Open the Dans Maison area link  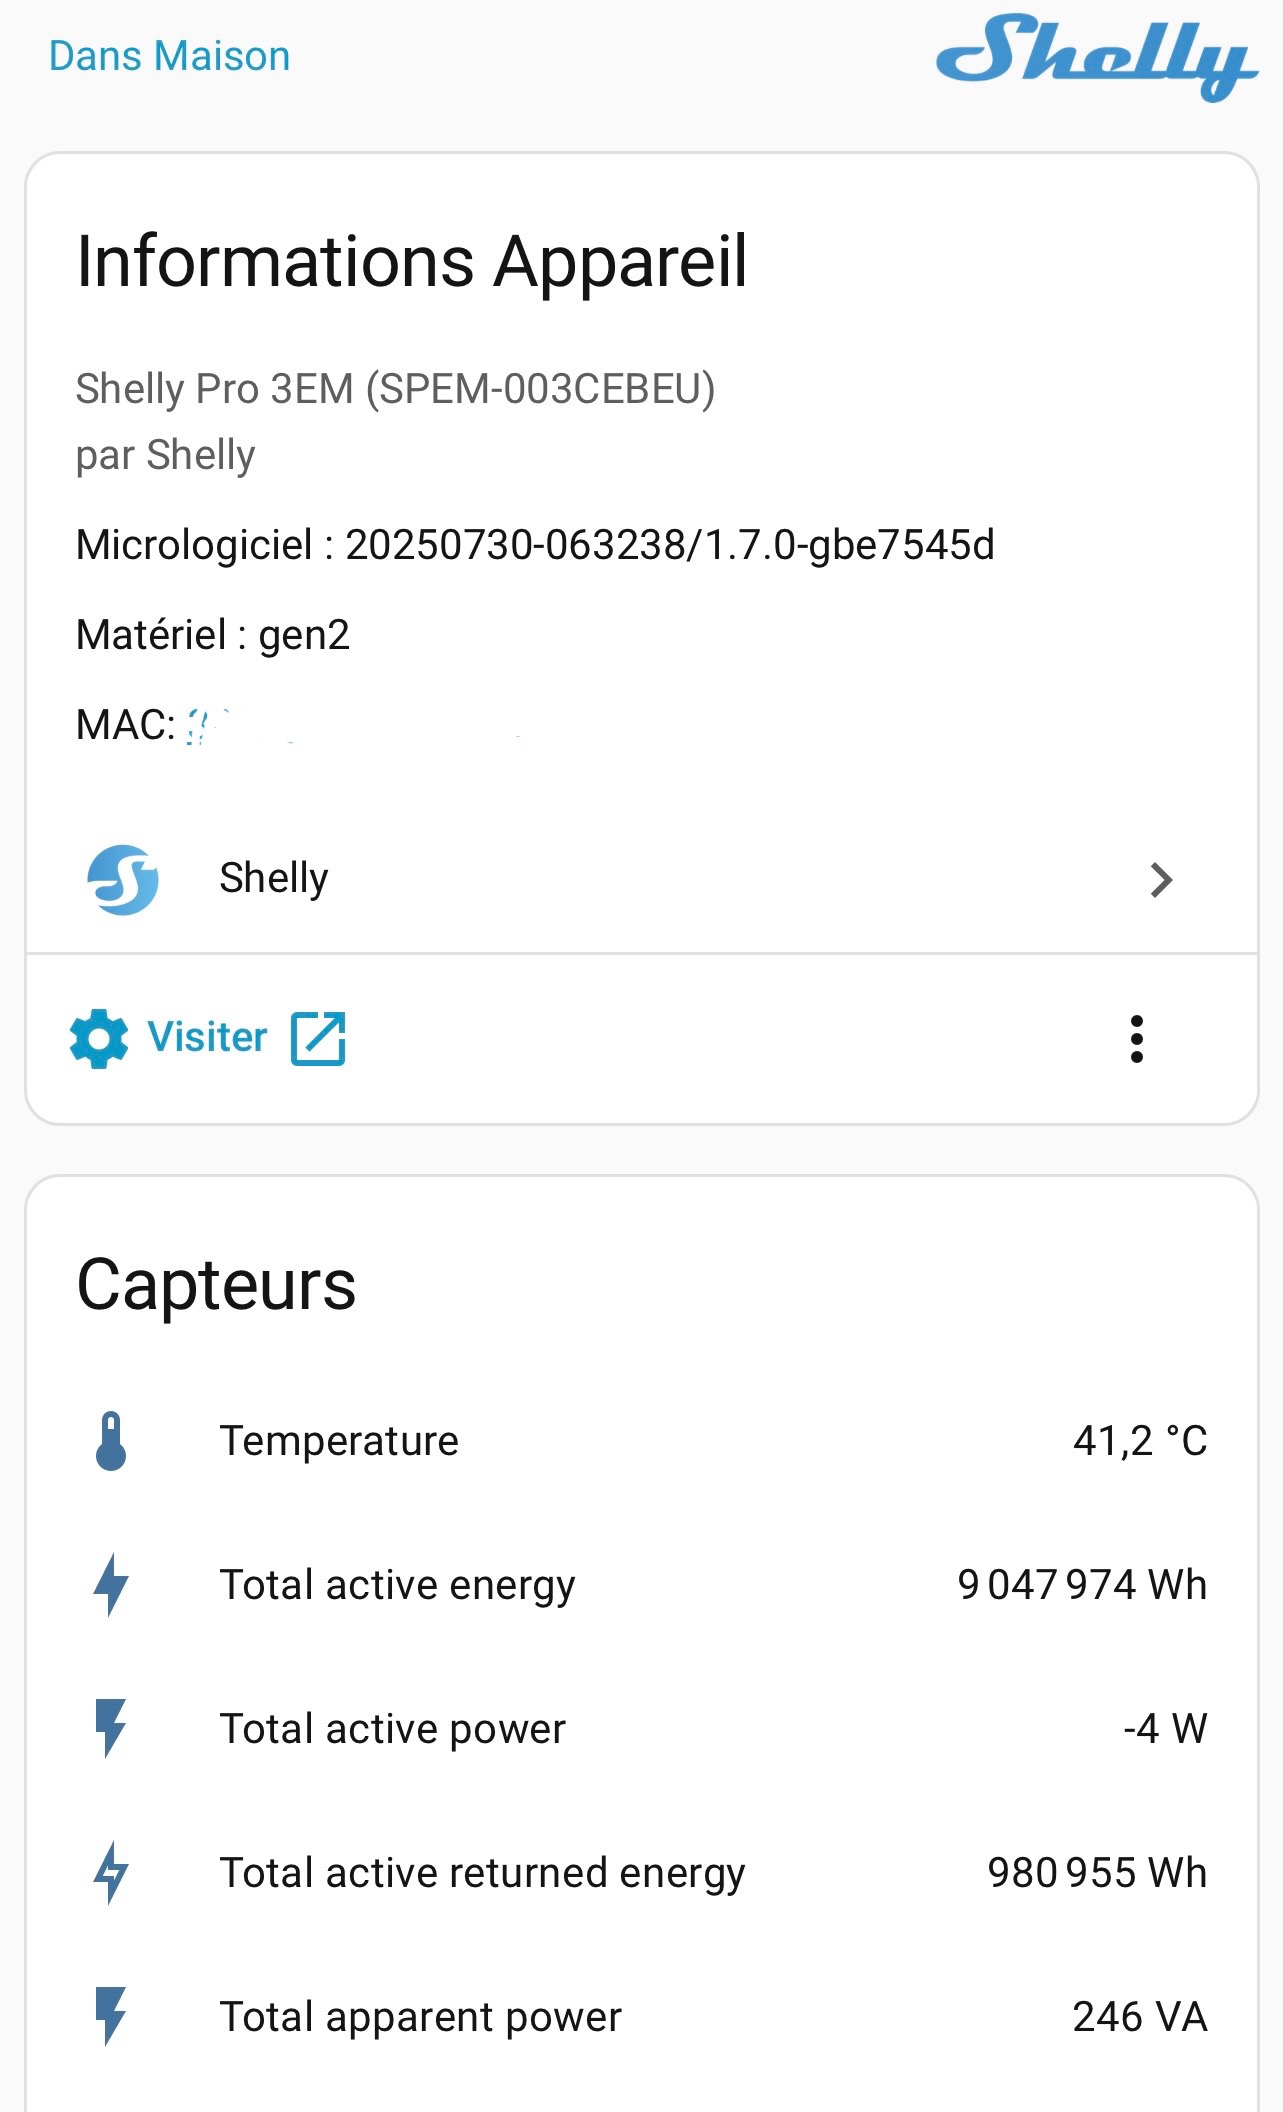pyautogui.click(x=169, y=56)
